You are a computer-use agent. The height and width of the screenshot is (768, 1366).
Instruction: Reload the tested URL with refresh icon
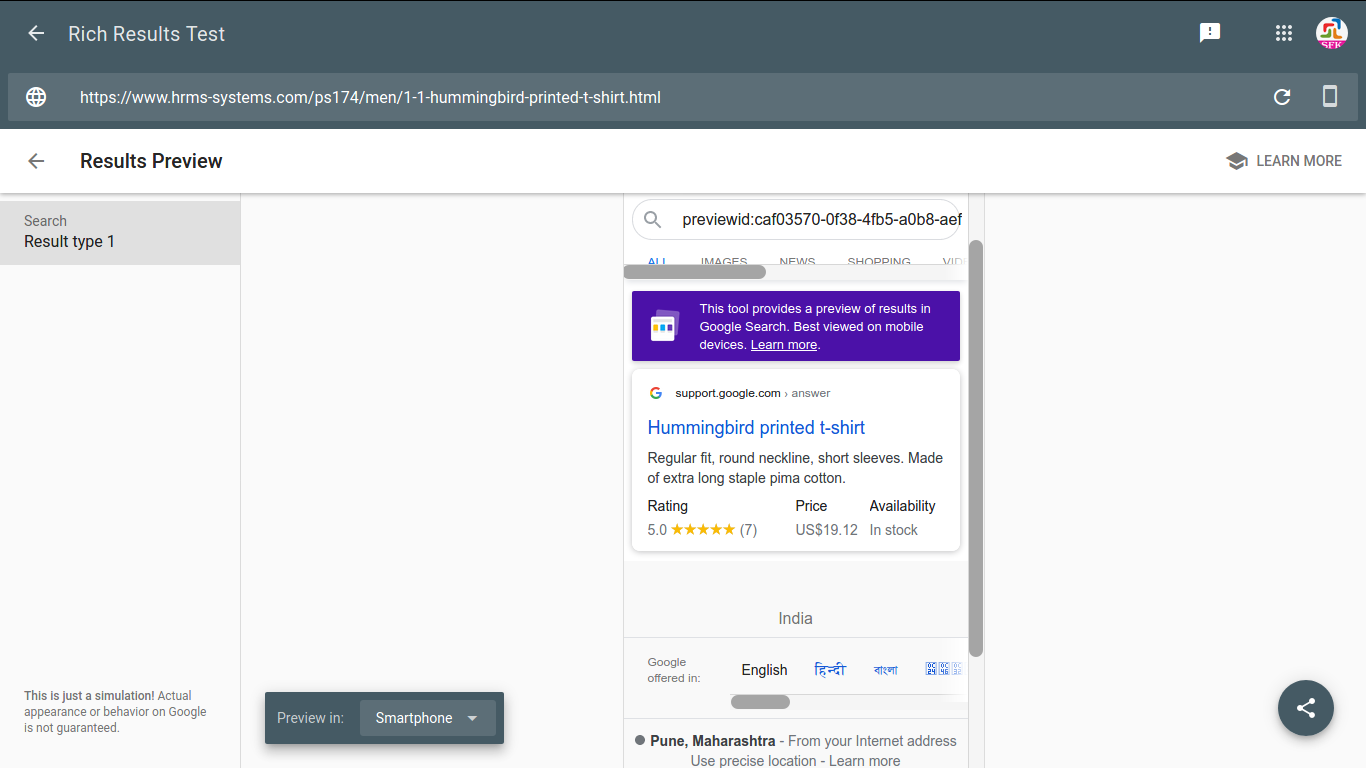1282,97
